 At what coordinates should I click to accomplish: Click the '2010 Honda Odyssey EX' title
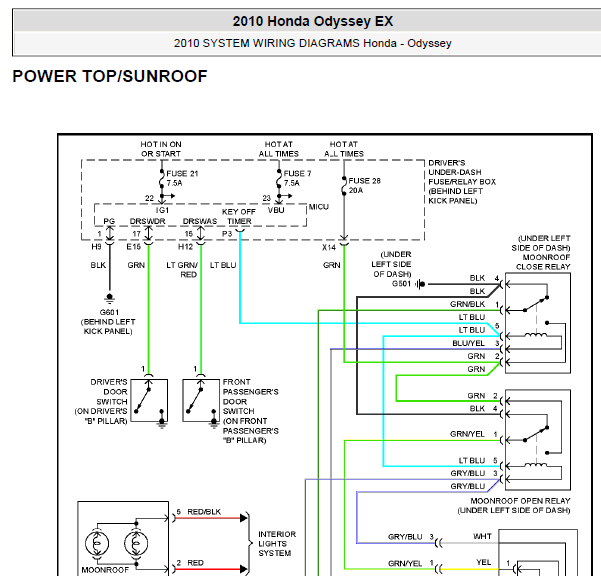pyautogui.click(x=313, y=21)
